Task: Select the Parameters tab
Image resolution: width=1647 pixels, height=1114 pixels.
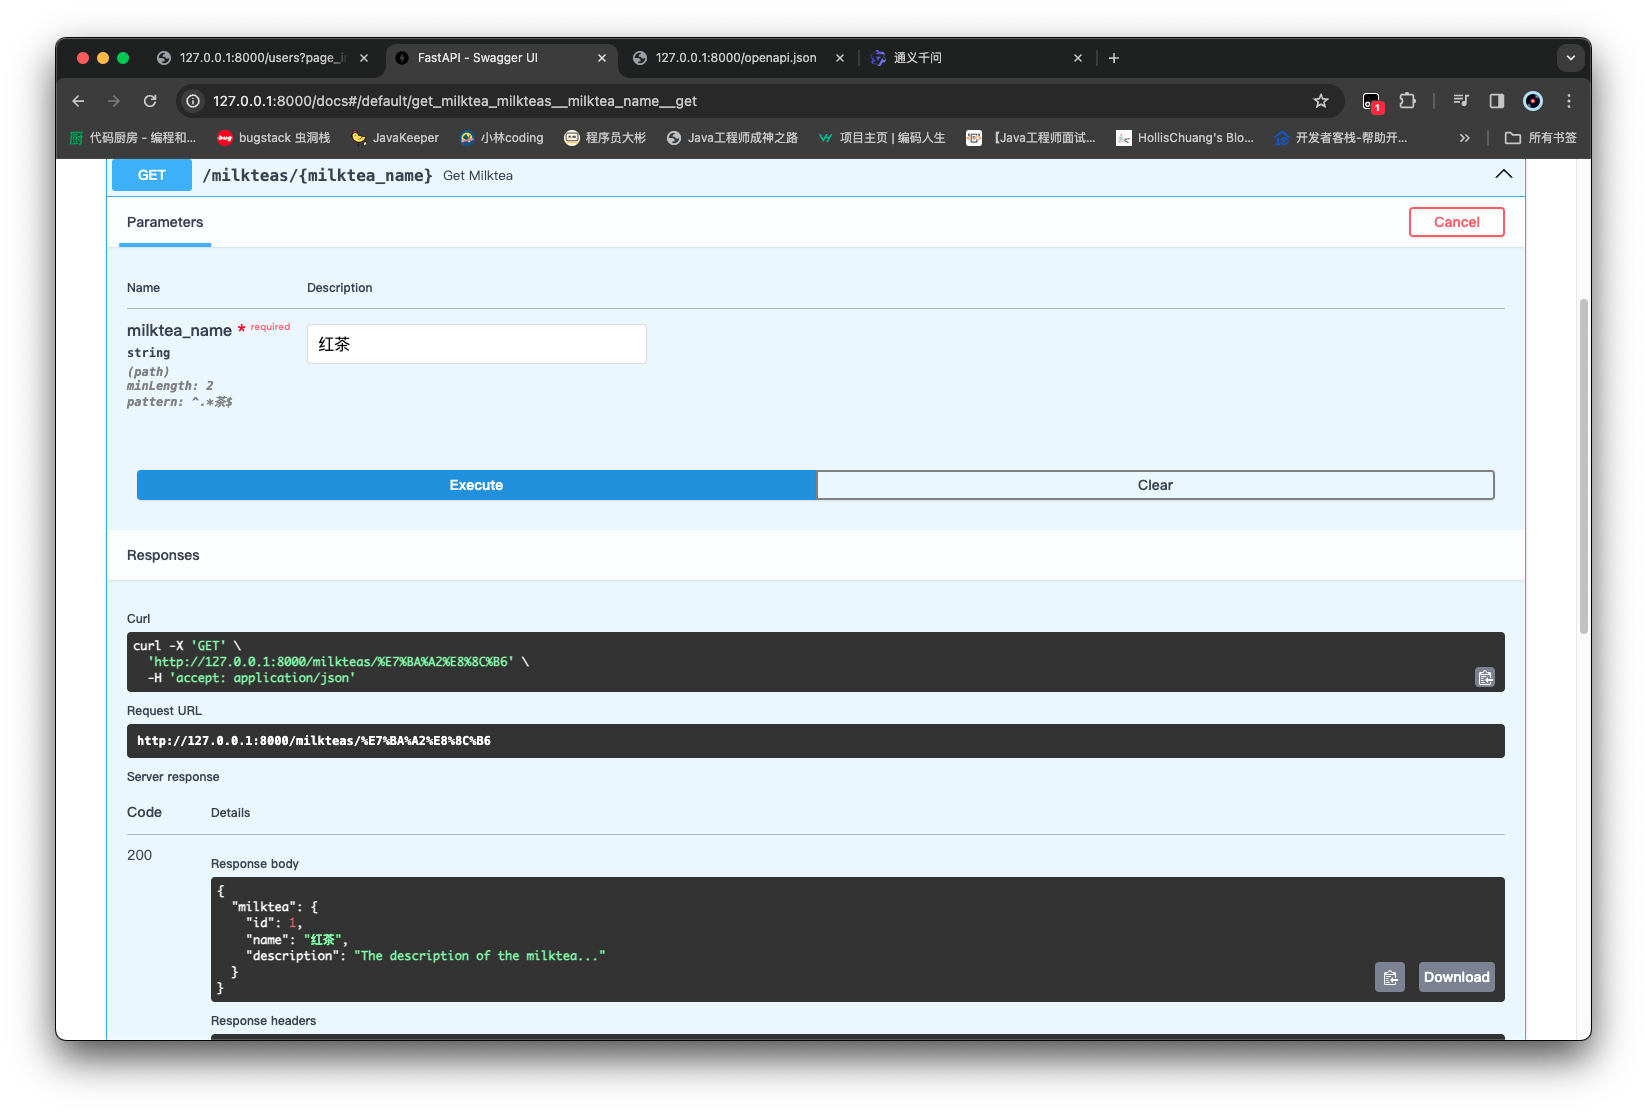Action: pyautogui.click(x=165, y=222)
